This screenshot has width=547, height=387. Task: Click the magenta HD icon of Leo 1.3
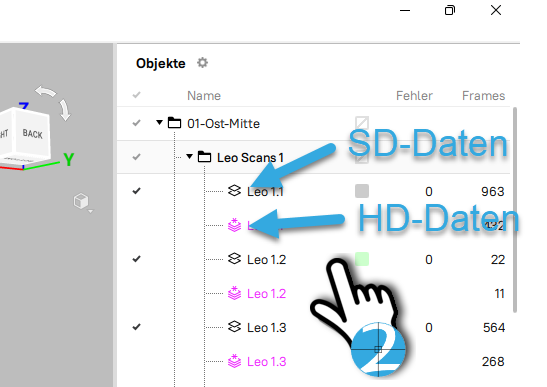[234, 361]
